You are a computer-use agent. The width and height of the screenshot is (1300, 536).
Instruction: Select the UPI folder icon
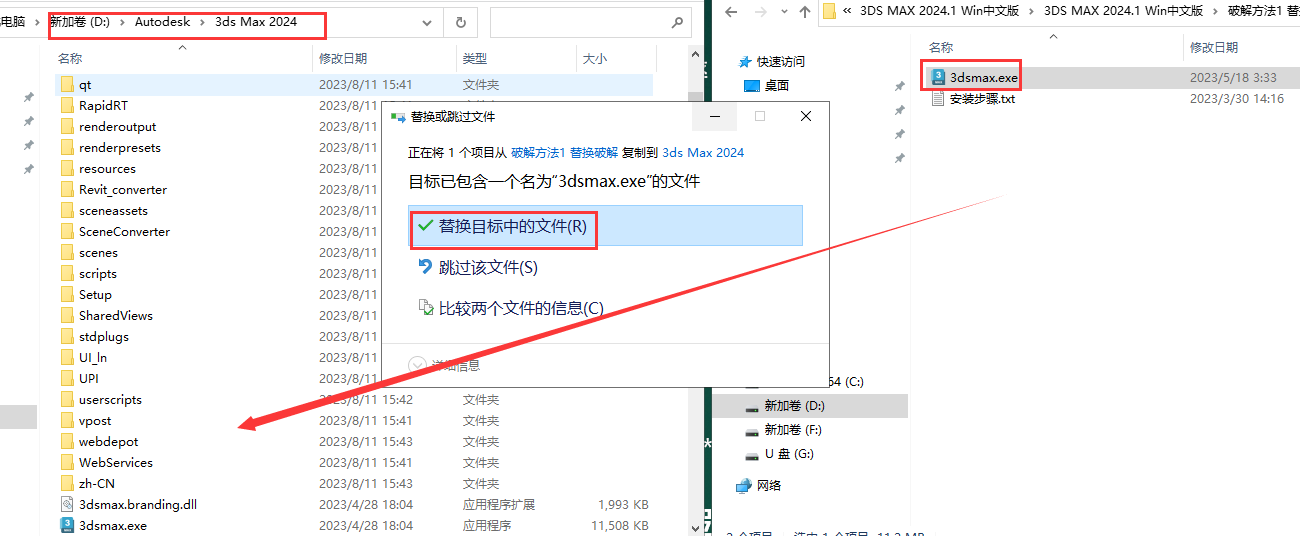tap(68, 379)
